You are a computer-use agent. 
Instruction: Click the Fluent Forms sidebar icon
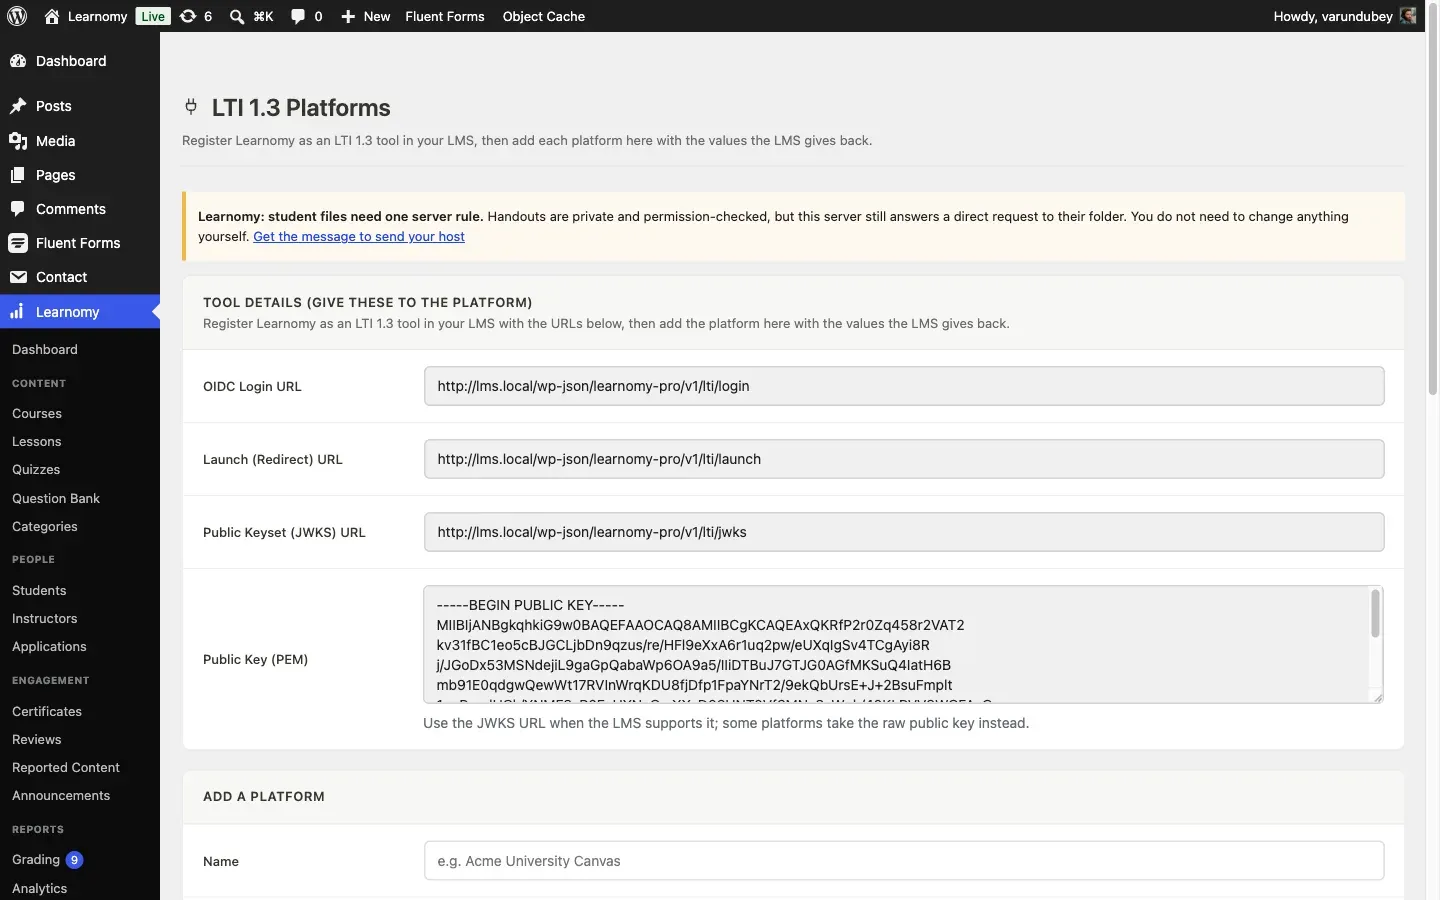click(x=18, y=243)
